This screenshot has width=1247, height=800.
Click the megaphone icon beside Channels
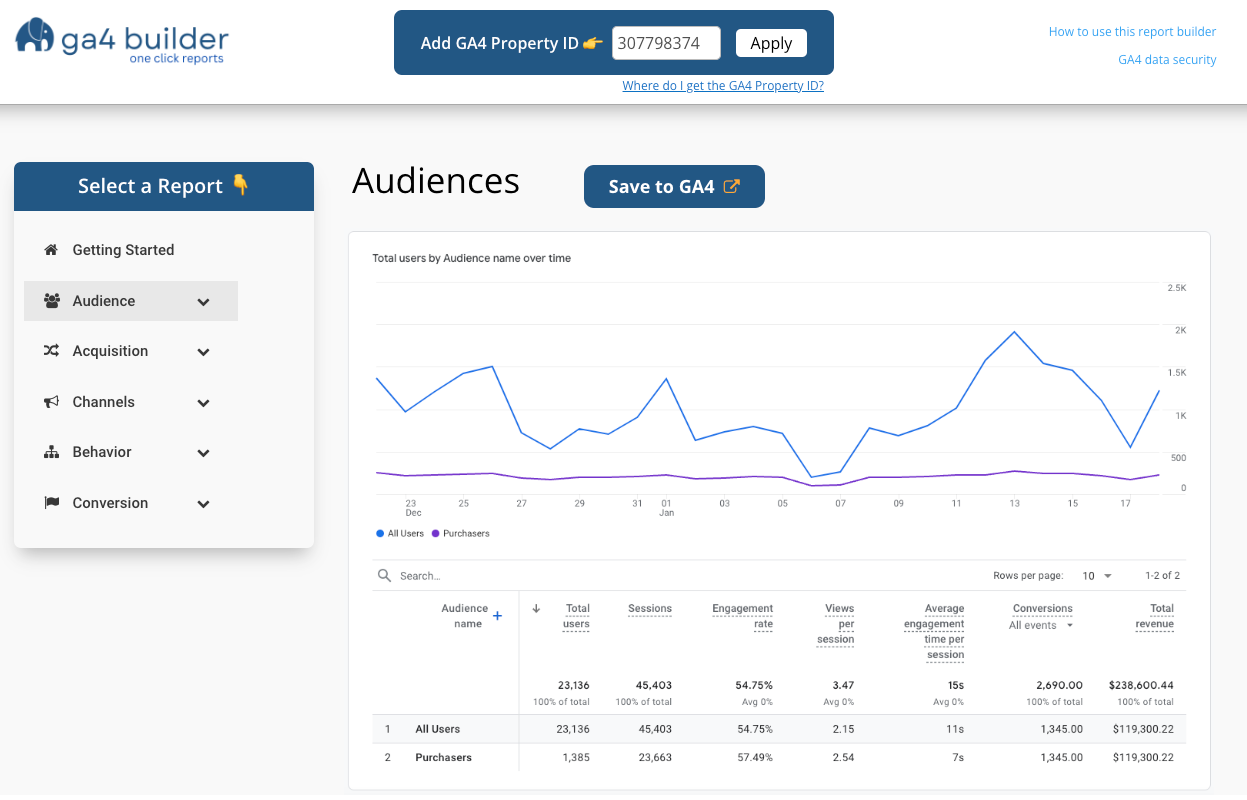(51, 402)
